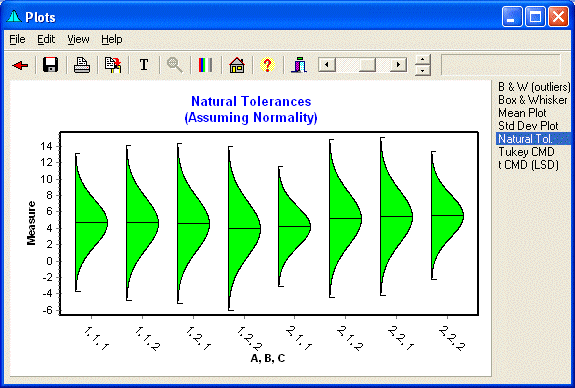Image resolution: width=575 pixels, height=388 pixels.
Task: Select Mean Plot in list
Action: point(522,113)
